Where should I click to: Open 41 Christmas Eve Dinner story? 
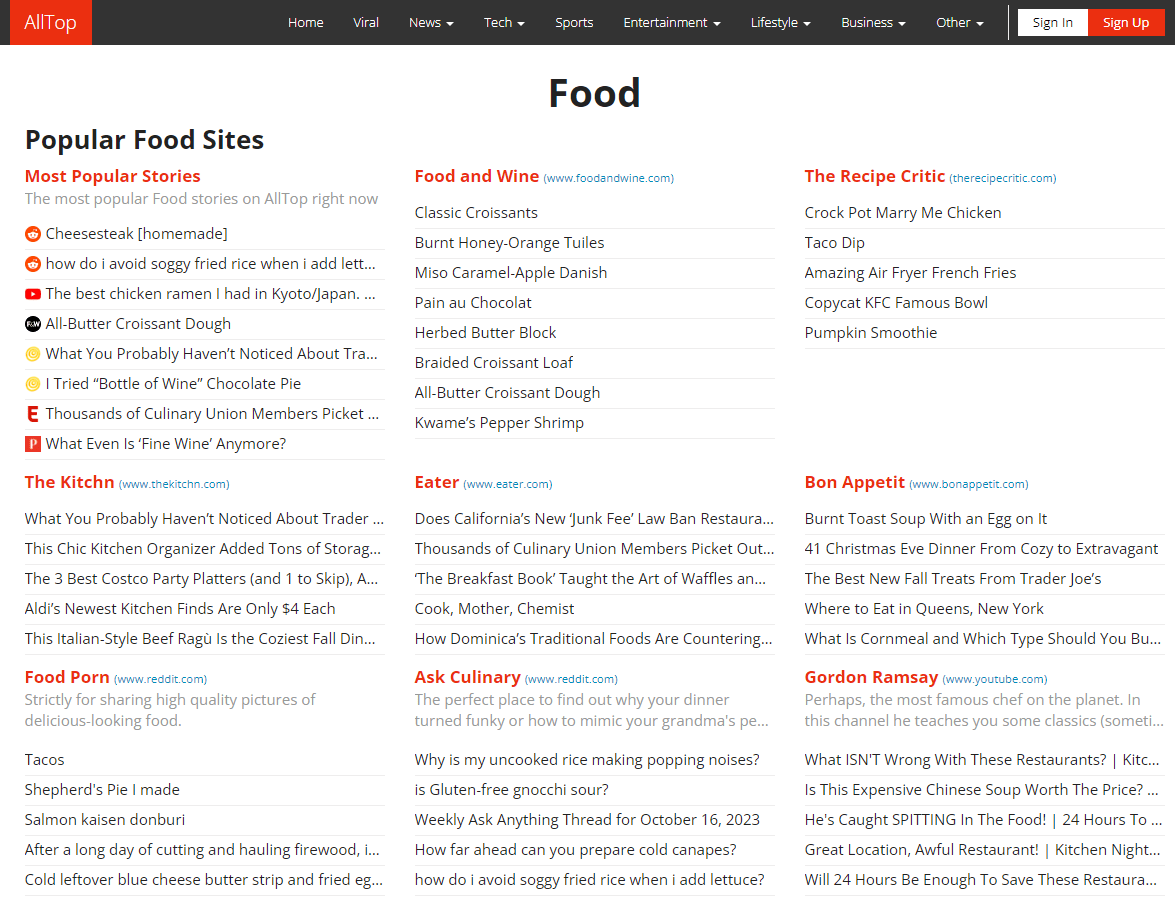982,549
